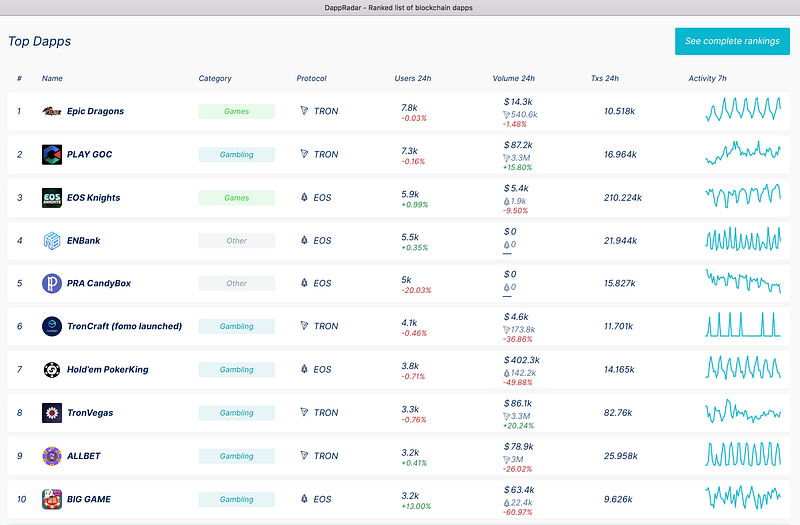Click the ENBank cube icon
This screenshot has width=800, height=525.
tap(52, 240)
